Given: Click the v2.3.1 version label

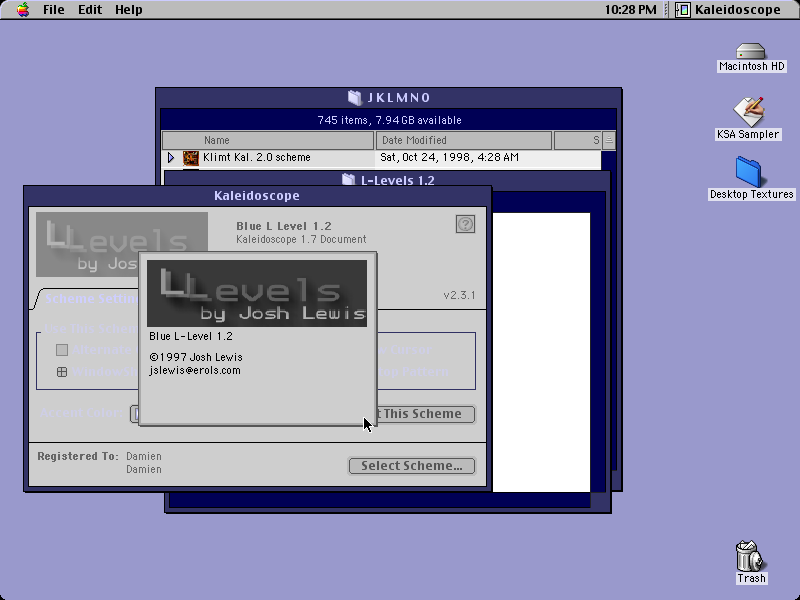Looking at the screenshot, I should pos(459,295).
